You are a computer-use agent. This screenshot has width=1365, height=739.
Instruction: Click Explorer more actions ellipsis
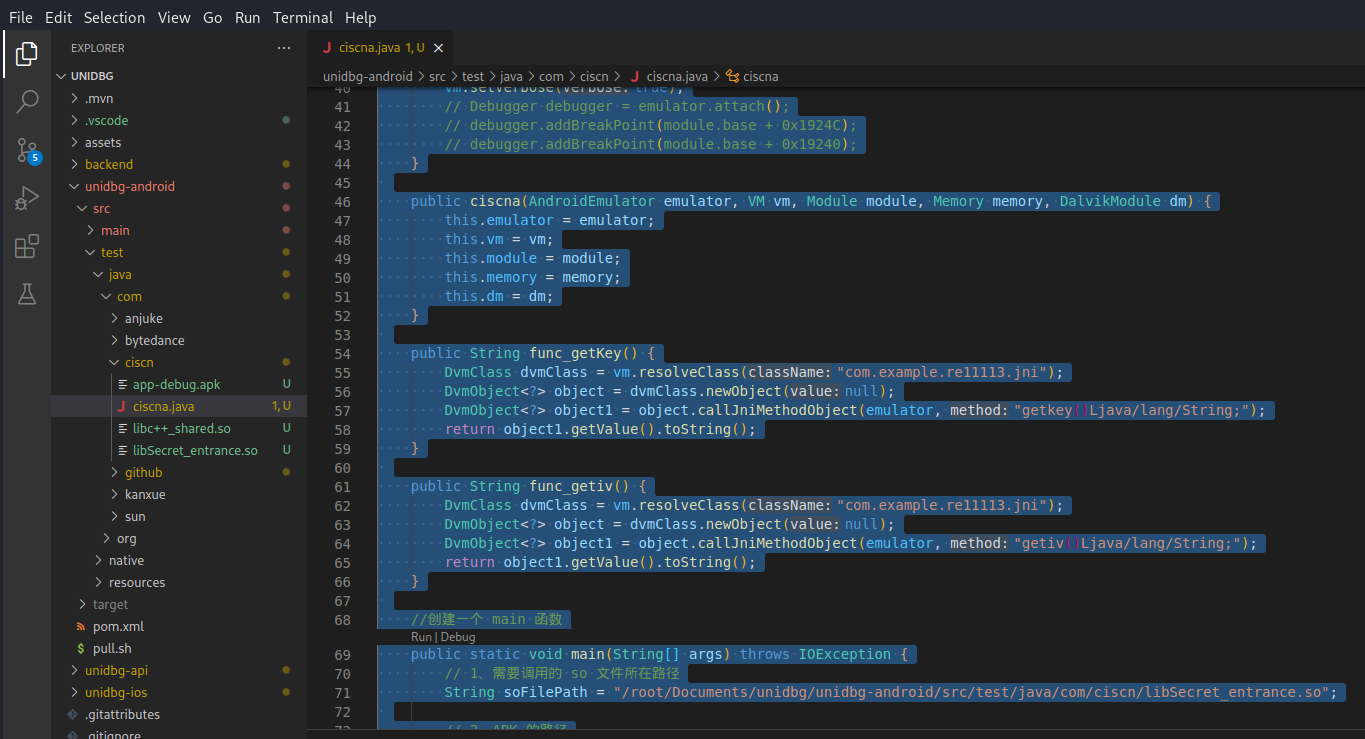pyautogui.click(x=285, y=48)
